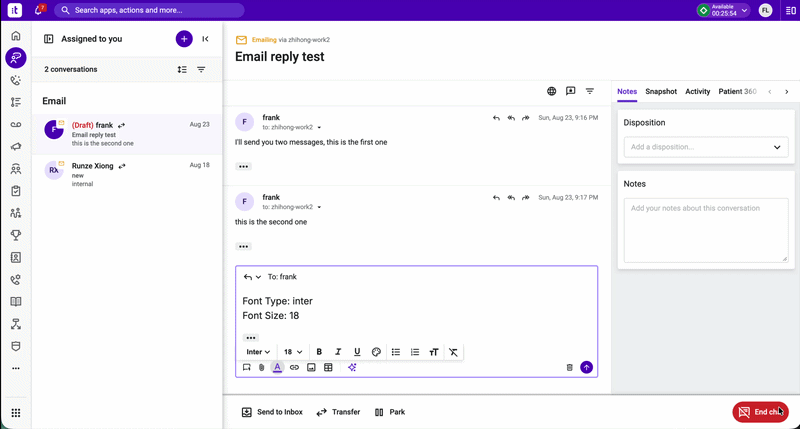The height and width of the screenshot is (429, 800).
Task: Open the font size 18 dropdown
Action: pyautogui.click(x=293, y=352)
